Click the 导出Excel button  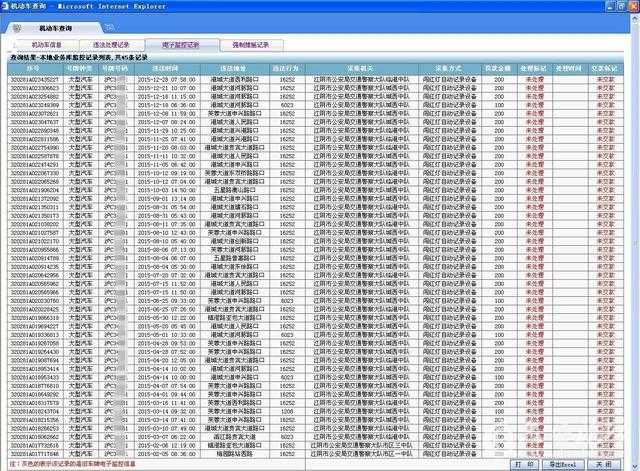pyautogui.click(x=562, y=464)
